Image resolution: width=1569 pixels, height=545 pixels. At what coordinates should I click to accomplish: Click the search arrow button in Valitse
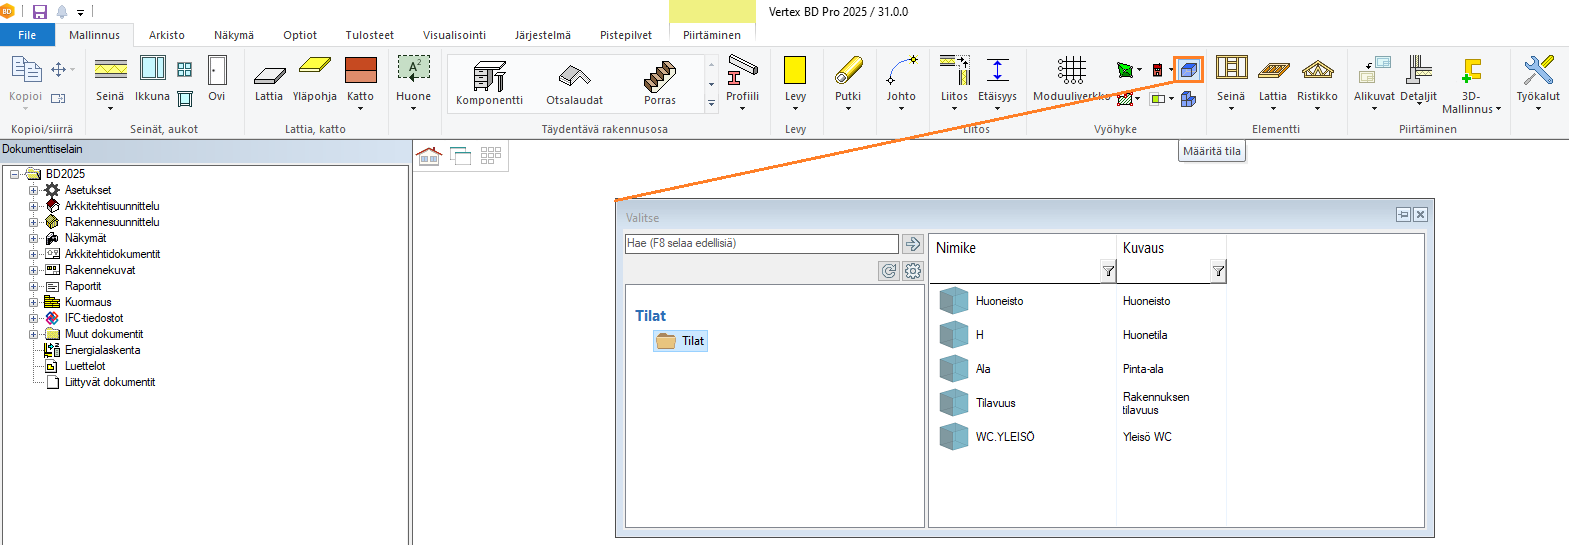(912, 244)
